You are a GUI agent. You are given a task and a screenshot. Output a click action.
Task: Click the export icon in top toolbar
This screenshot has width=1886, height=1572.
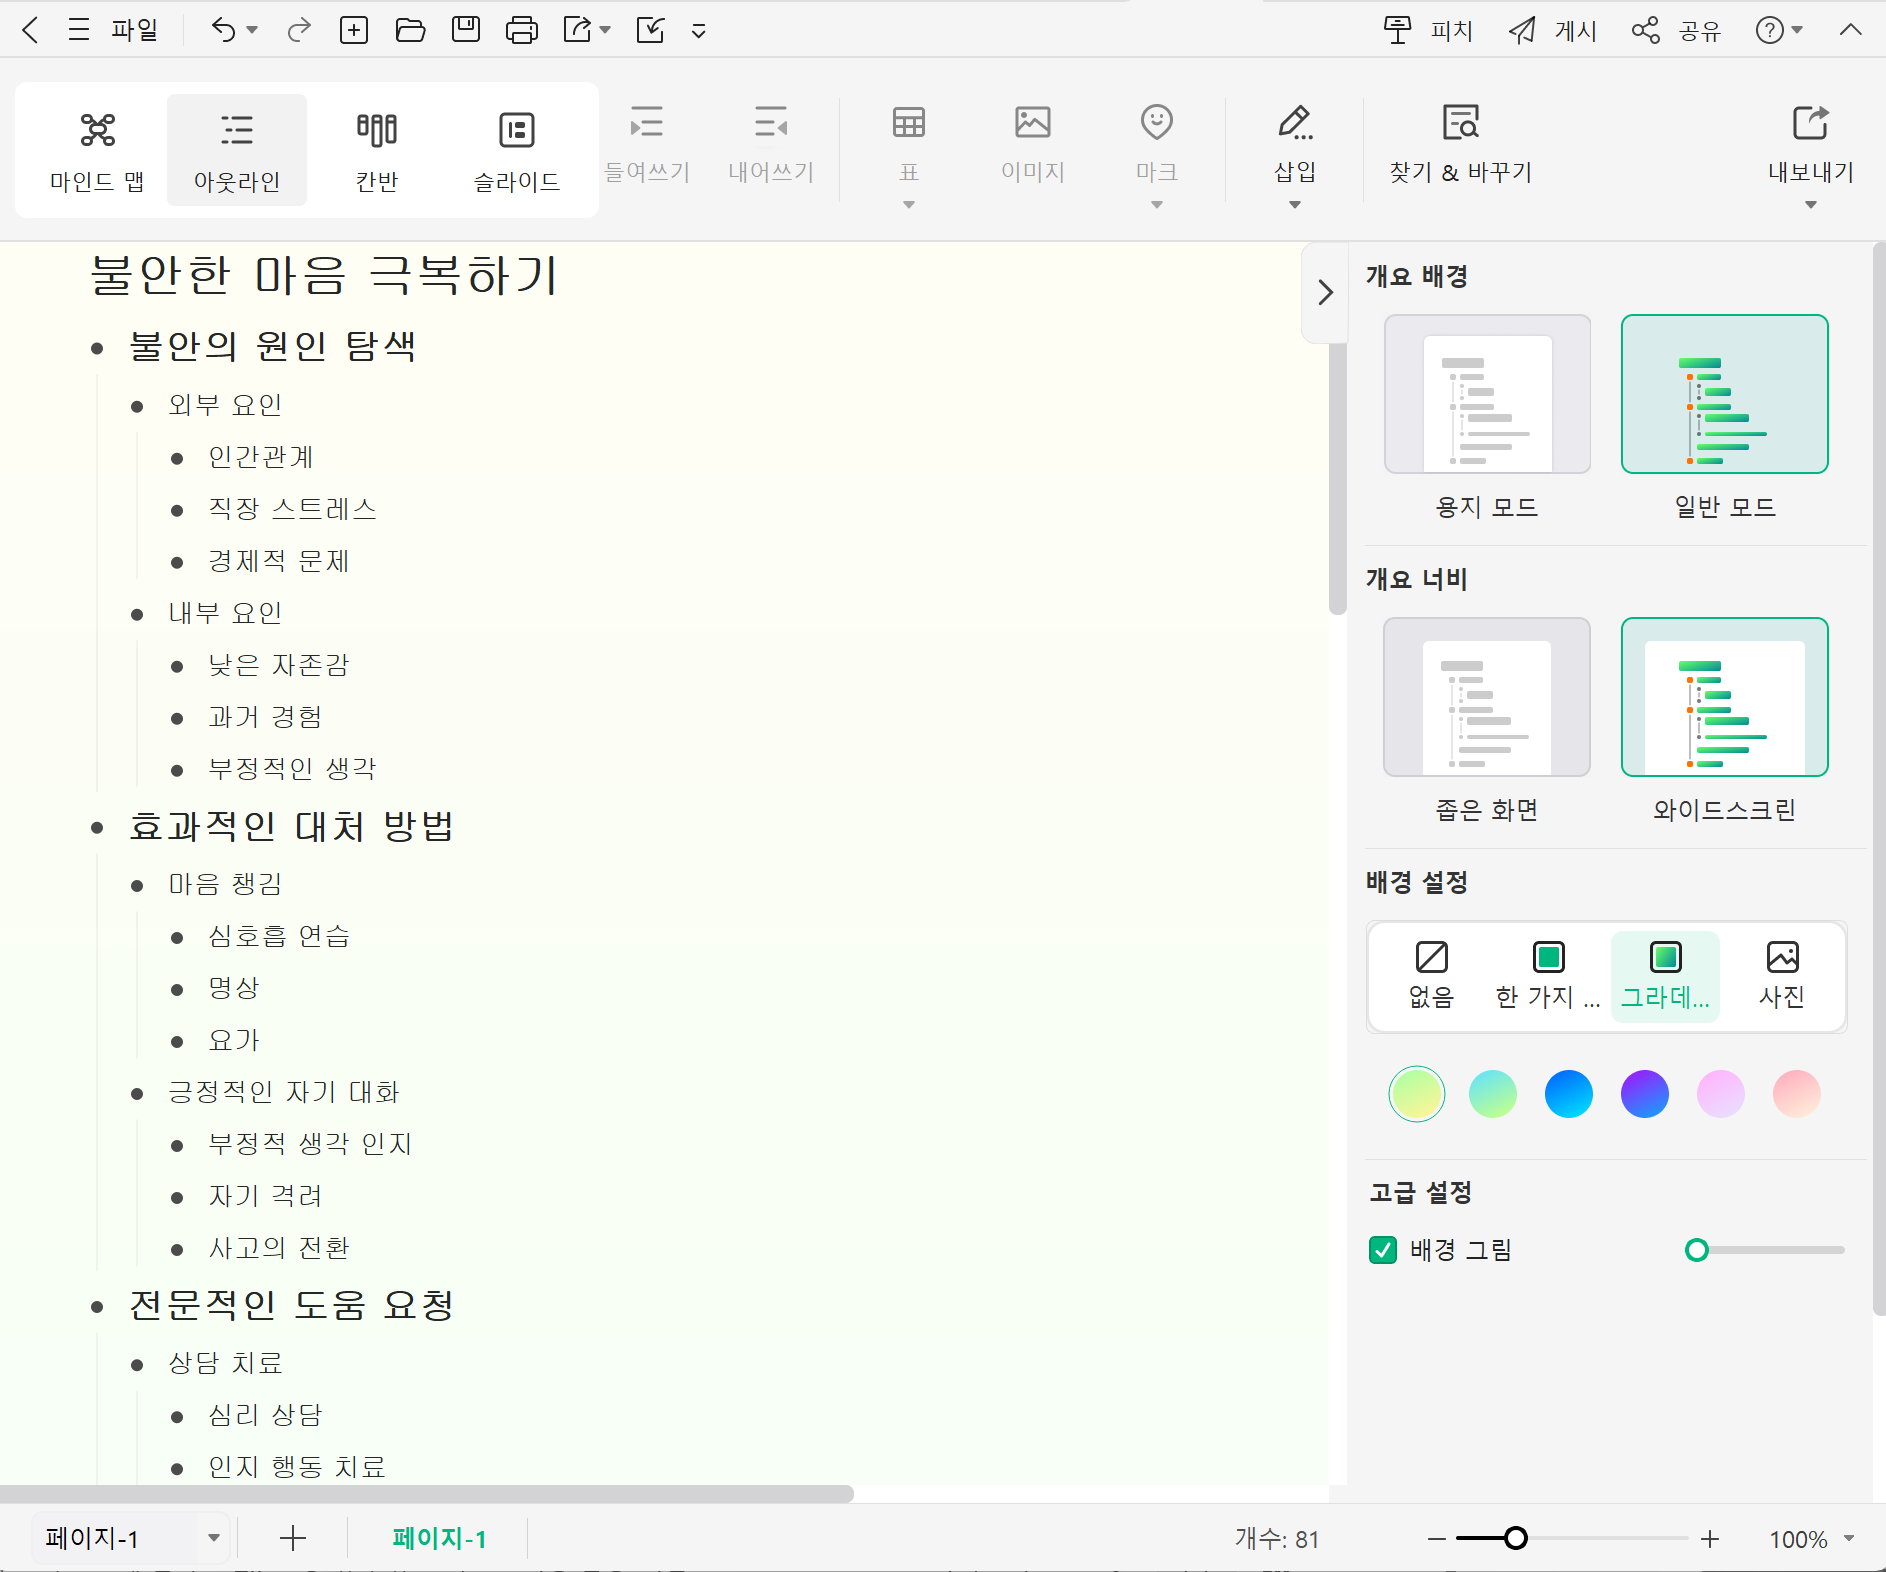pos(578,30)
